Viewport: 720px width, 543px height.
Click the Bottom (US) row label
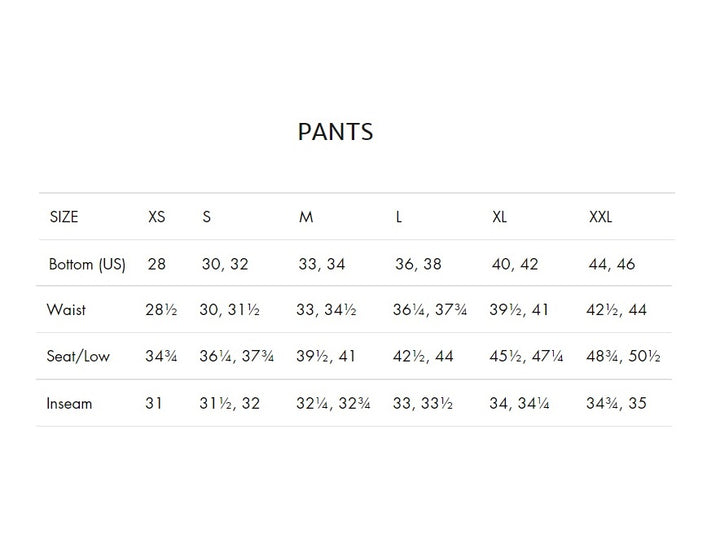click(x=87, y=265)
